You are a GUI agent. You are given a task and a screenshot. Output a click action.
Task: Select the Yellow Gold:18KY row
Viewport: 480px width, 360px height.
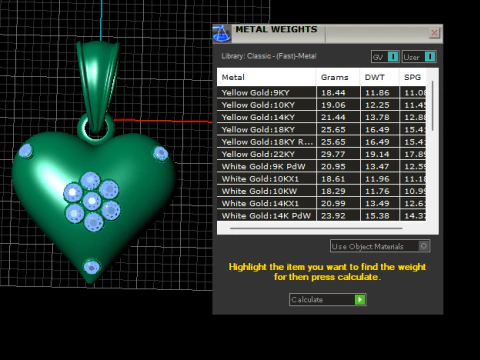pos(321,129)
